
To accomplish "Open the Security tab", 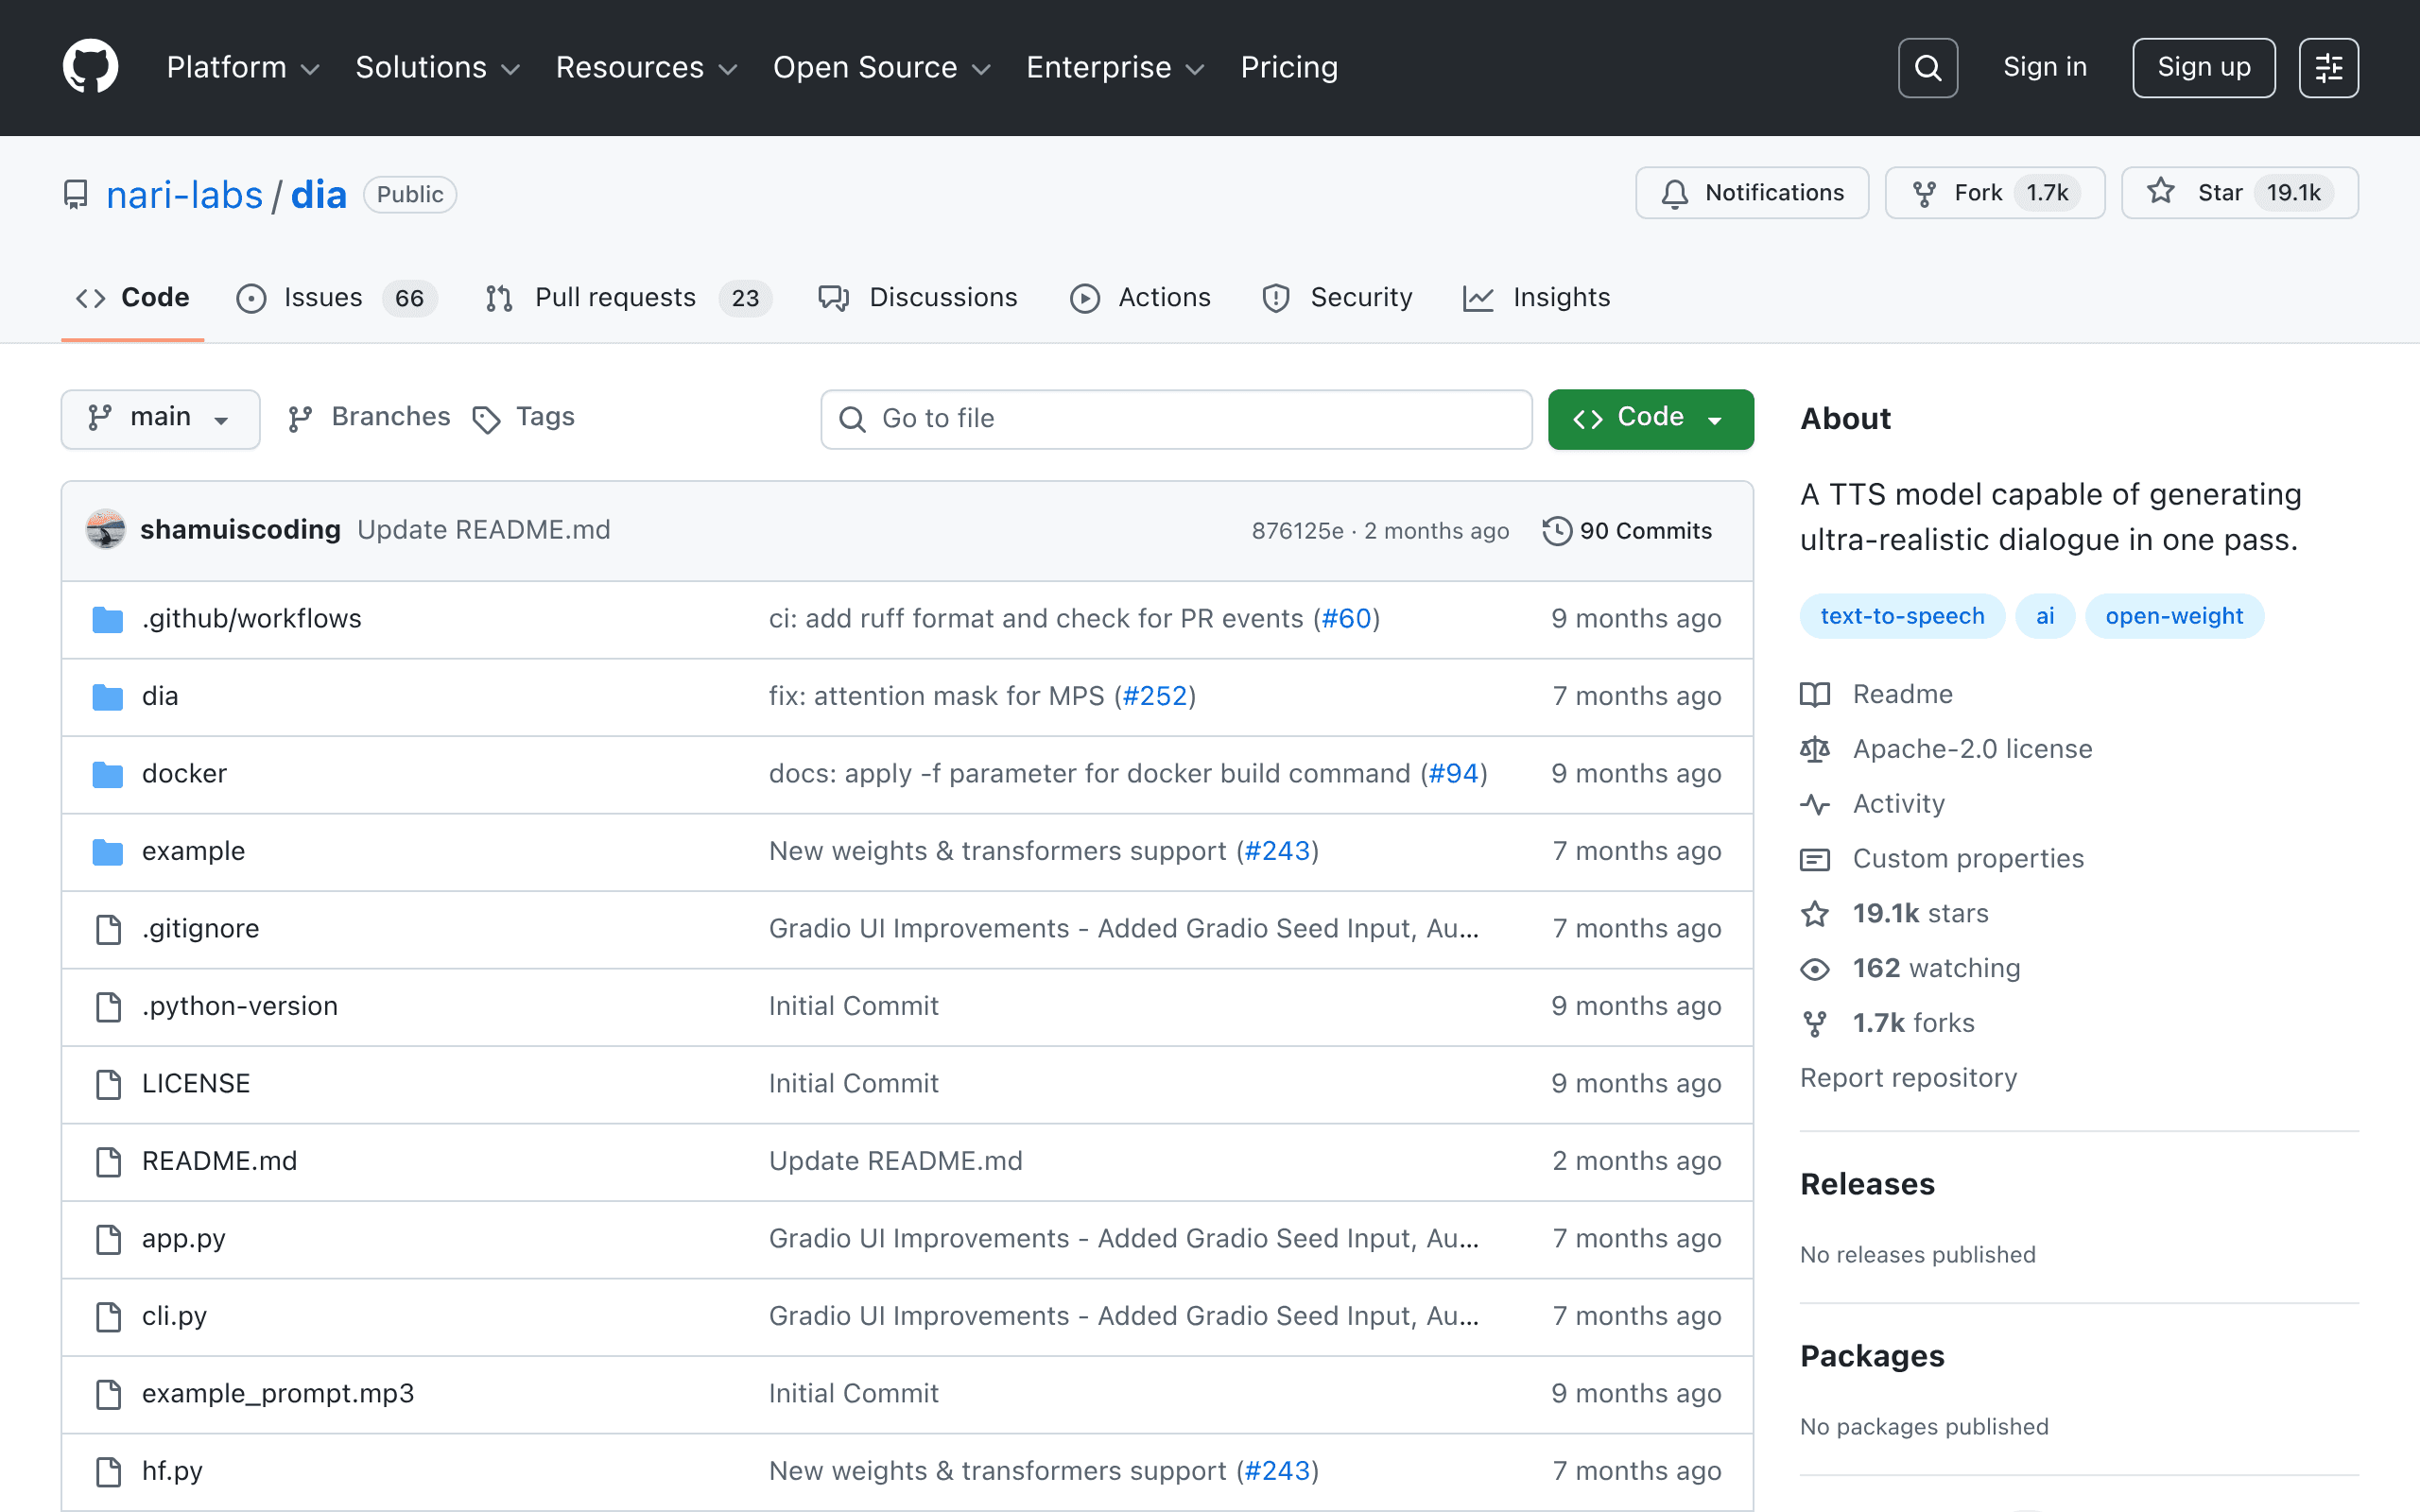I will point(1337,298).
